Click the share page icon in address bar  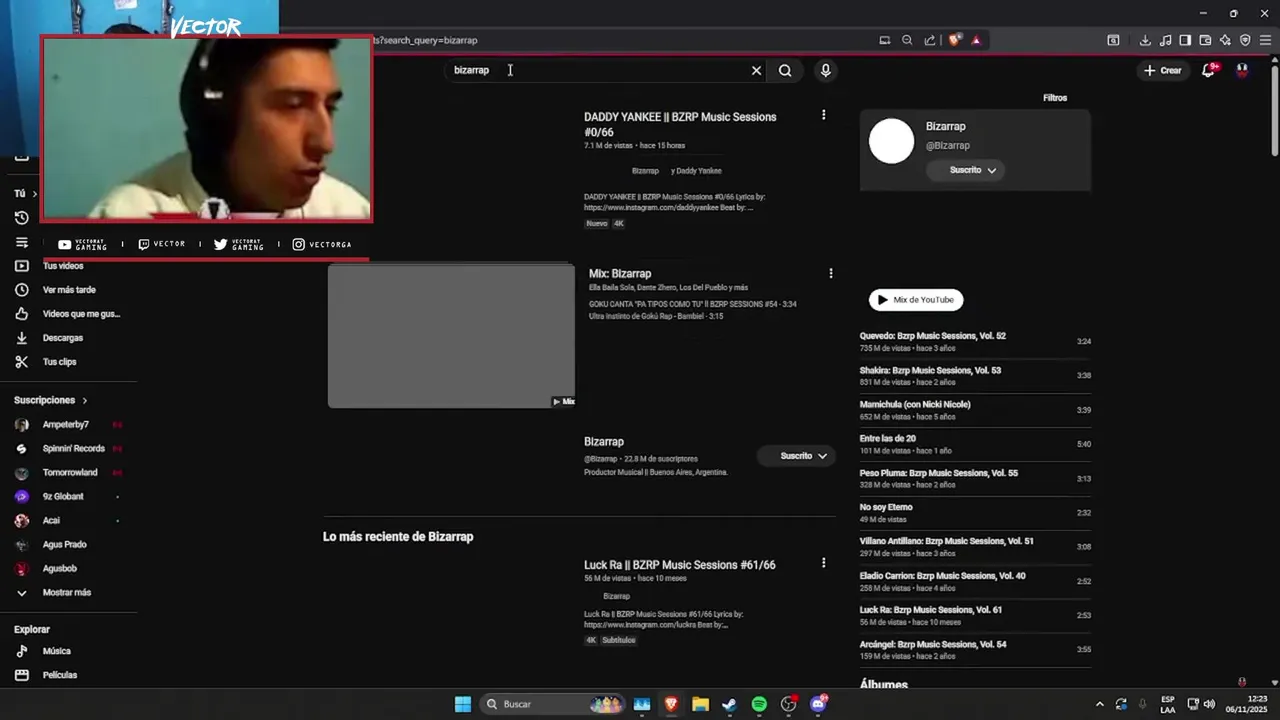pos(930,40)
